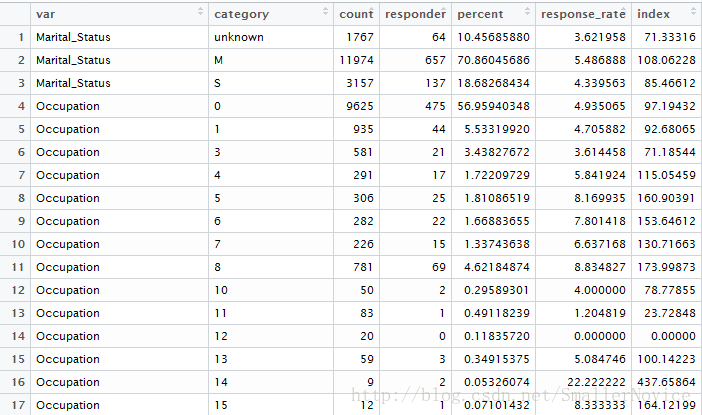The image size is (702, 415).
Task: Click percent value 10.45685880
Action: [x=493, y=37]
